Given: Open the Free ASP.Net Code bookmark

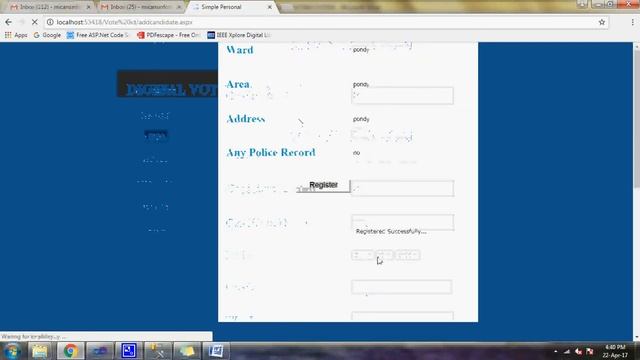Looking at the screenshot, I should pos(98,36).
